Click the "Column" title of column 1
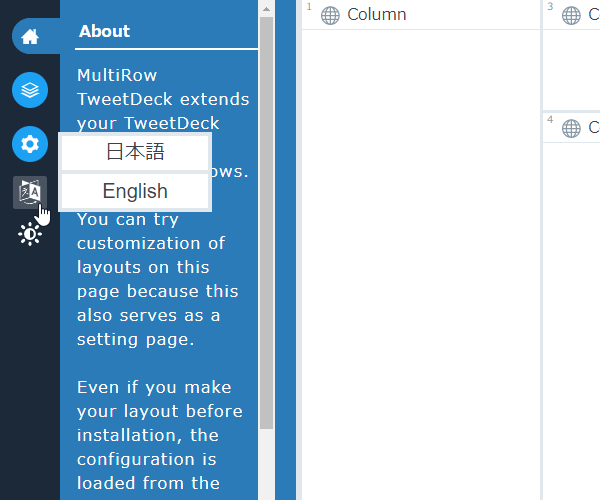 click(x=377, y=15)
